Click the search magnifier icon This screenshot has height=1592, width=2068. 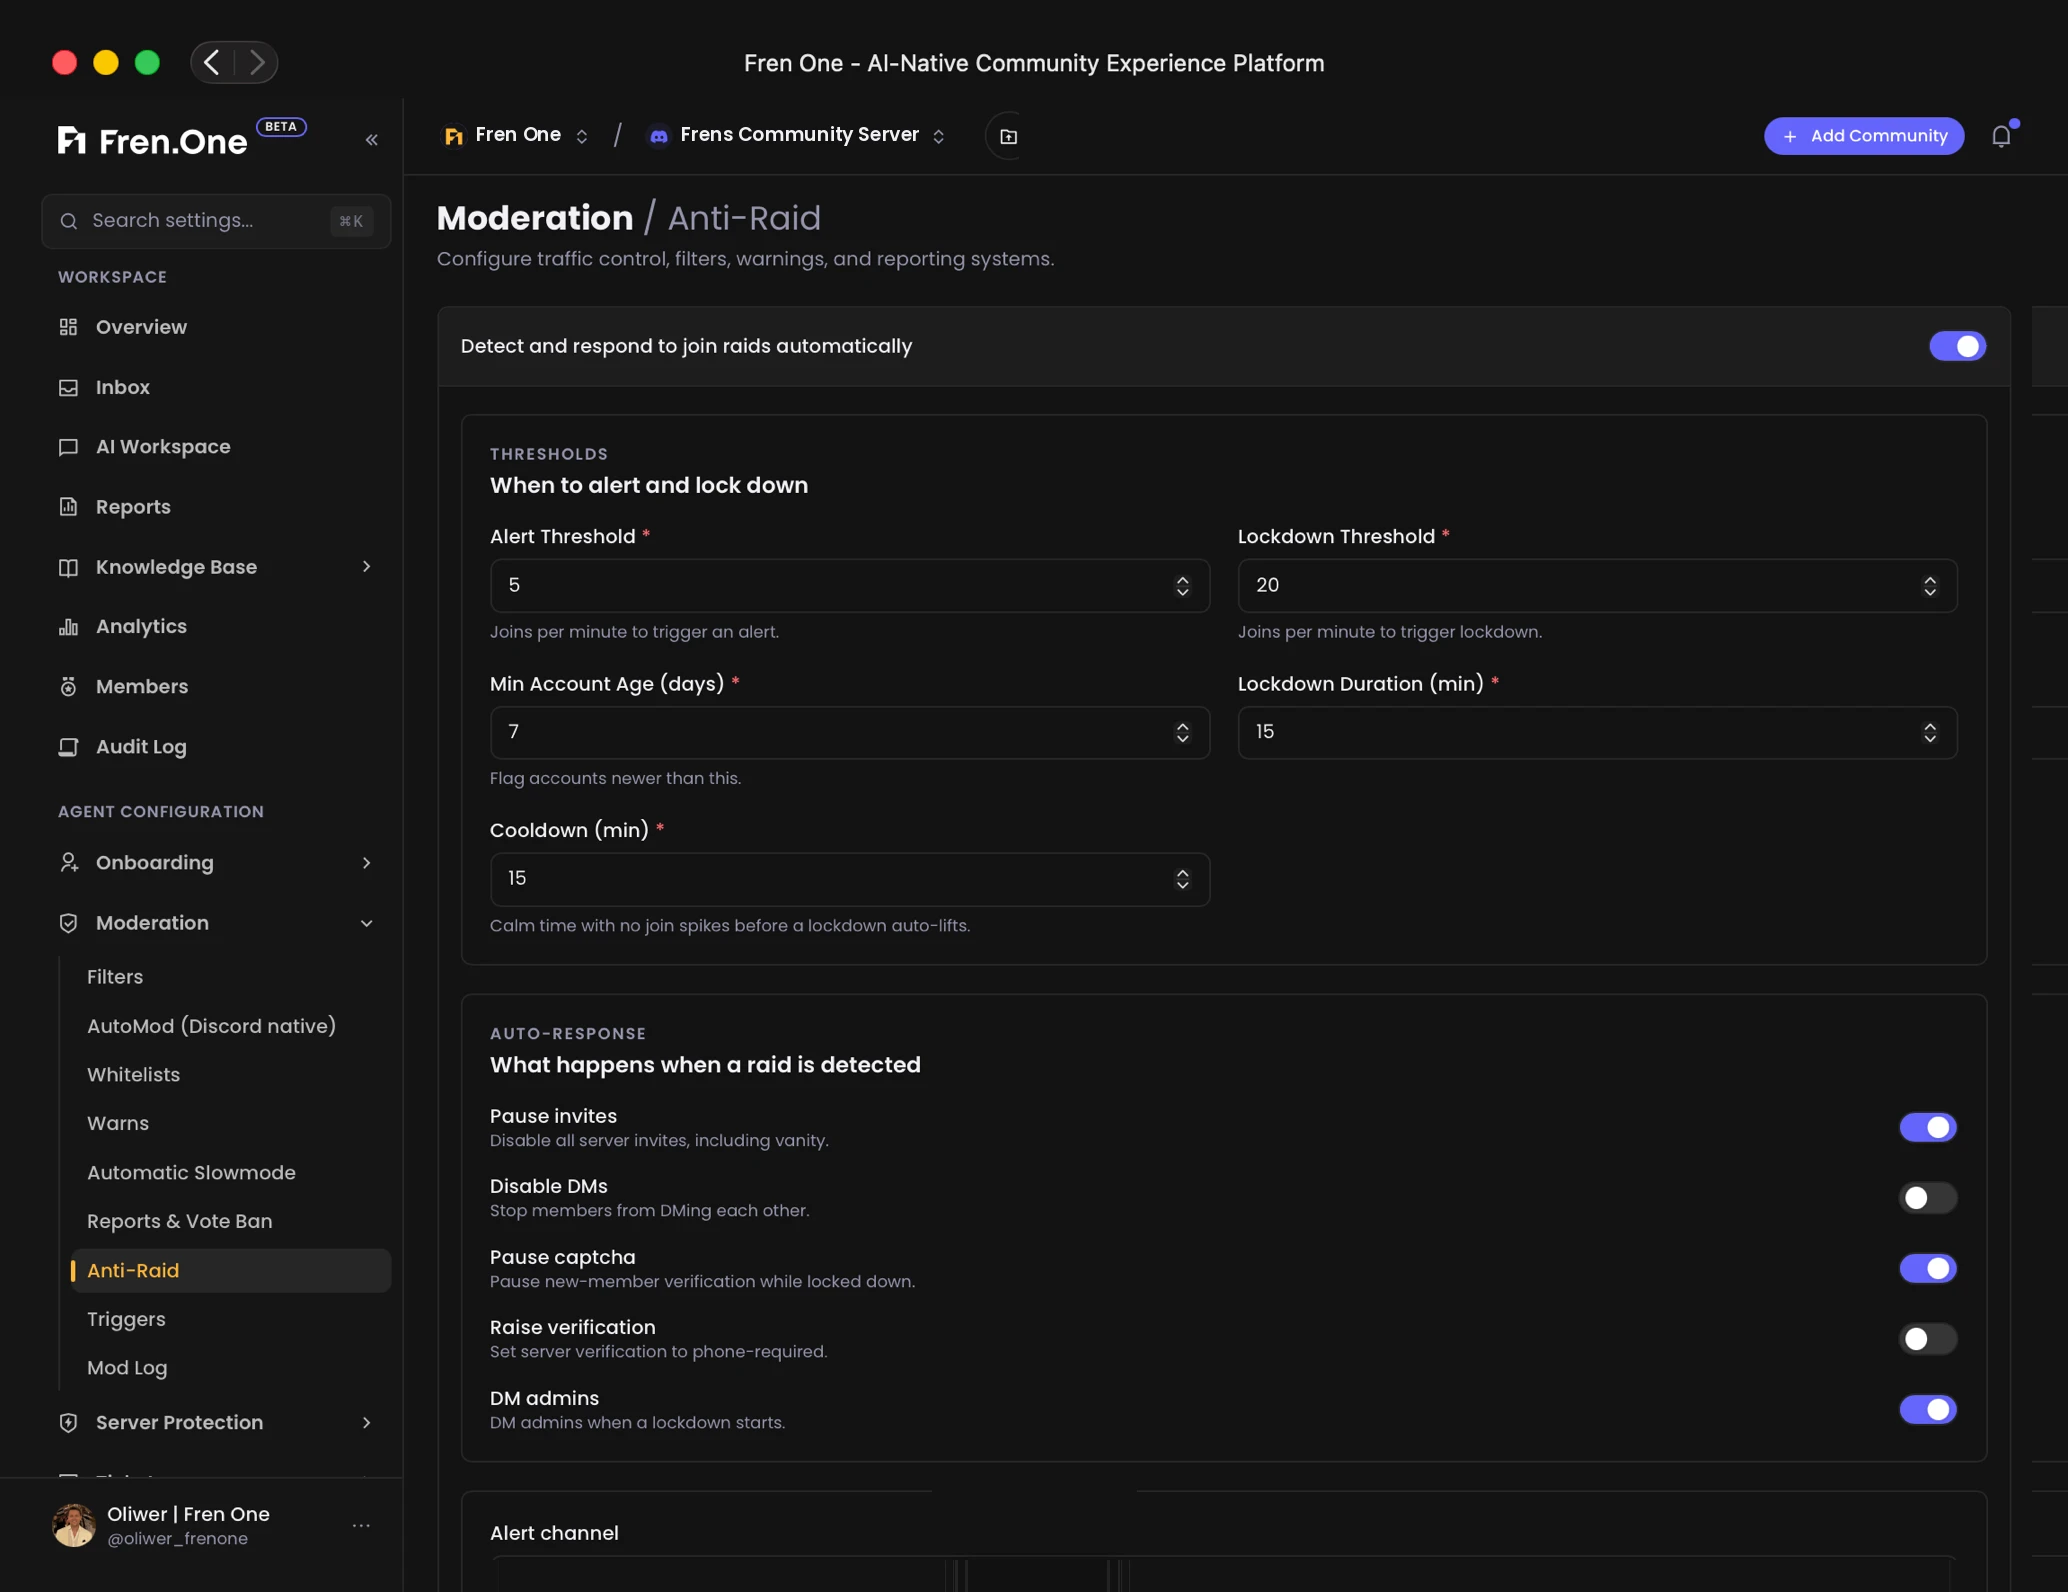tap(69, 221)
